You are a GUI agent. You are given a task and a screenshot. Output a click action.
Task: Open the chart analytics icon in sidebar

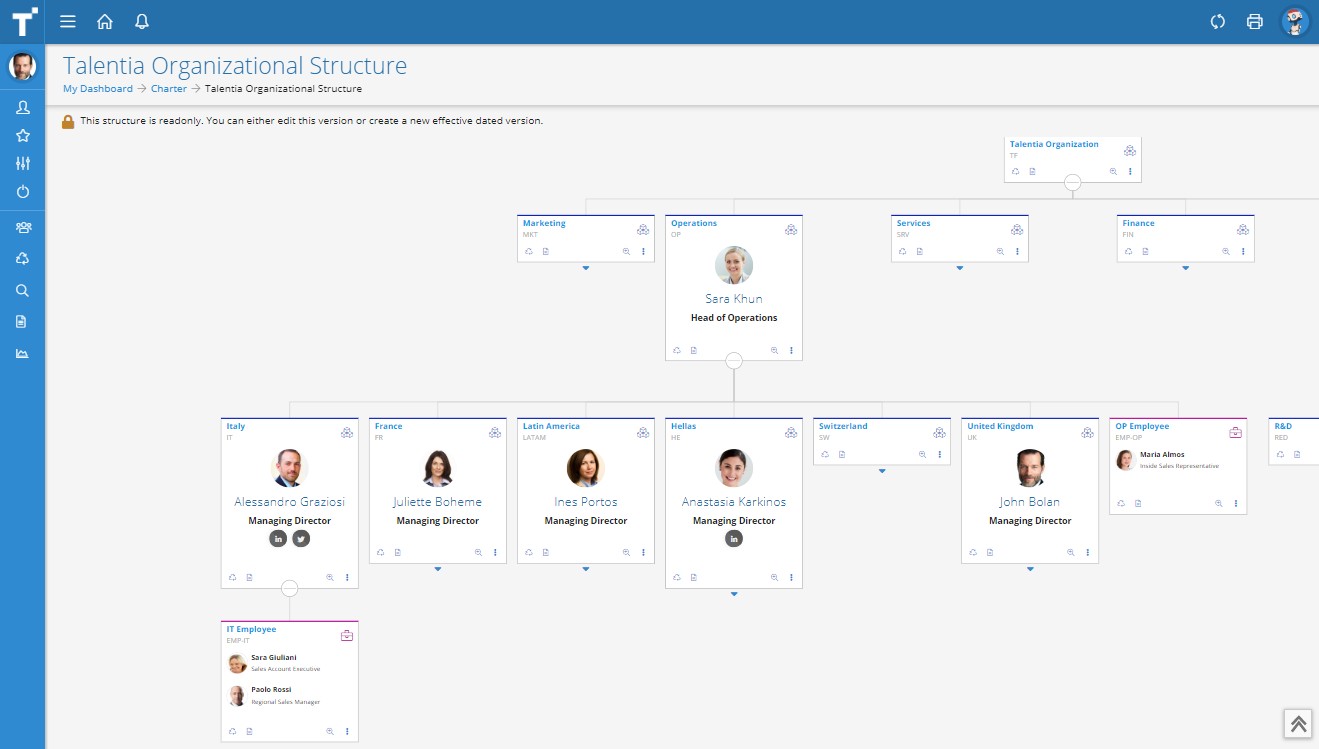coord(22,353)
